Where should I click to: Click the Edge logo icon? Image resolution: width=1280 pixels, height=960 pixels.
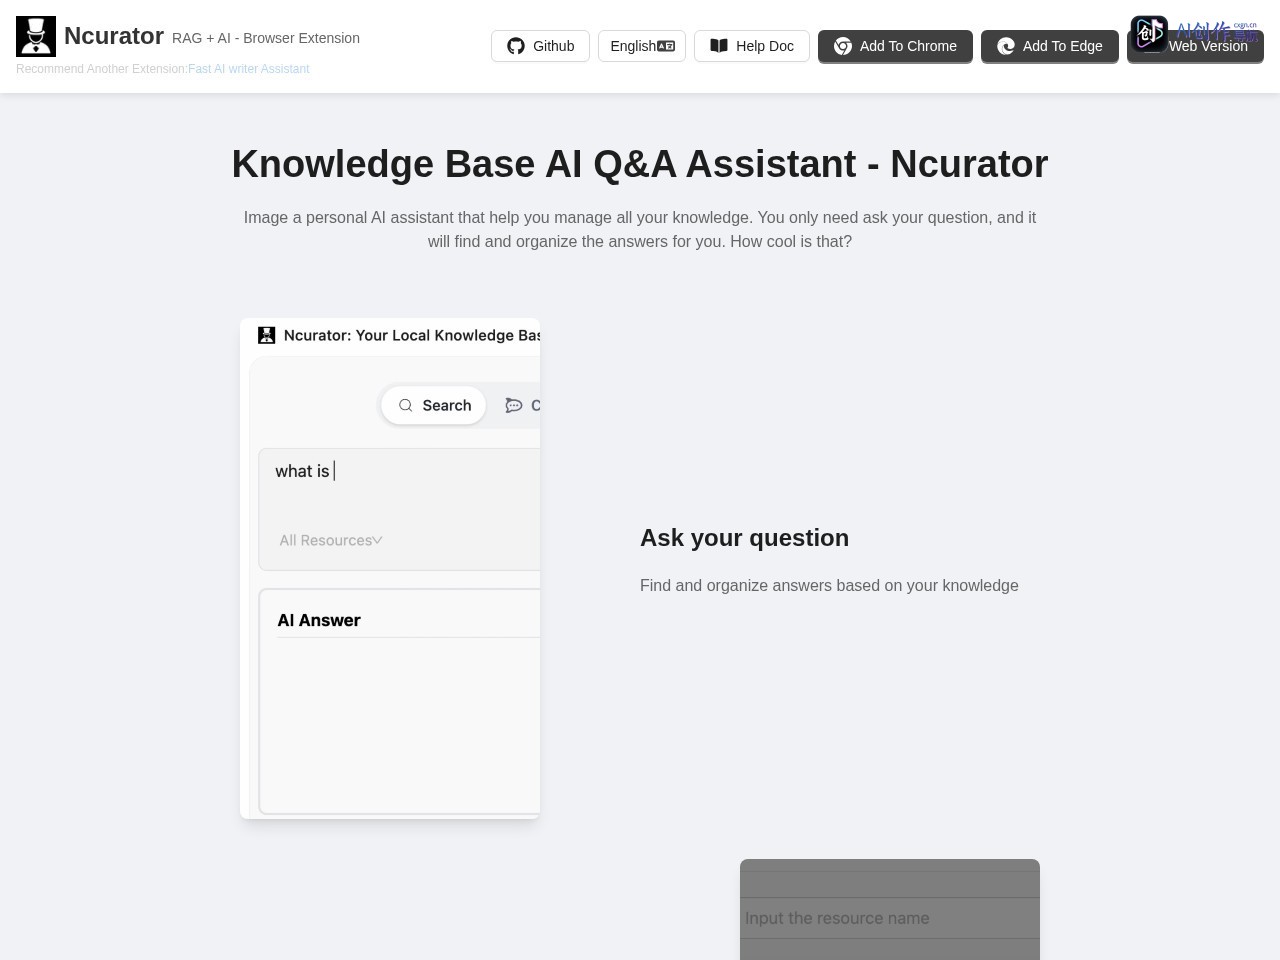click(1006, 46)
